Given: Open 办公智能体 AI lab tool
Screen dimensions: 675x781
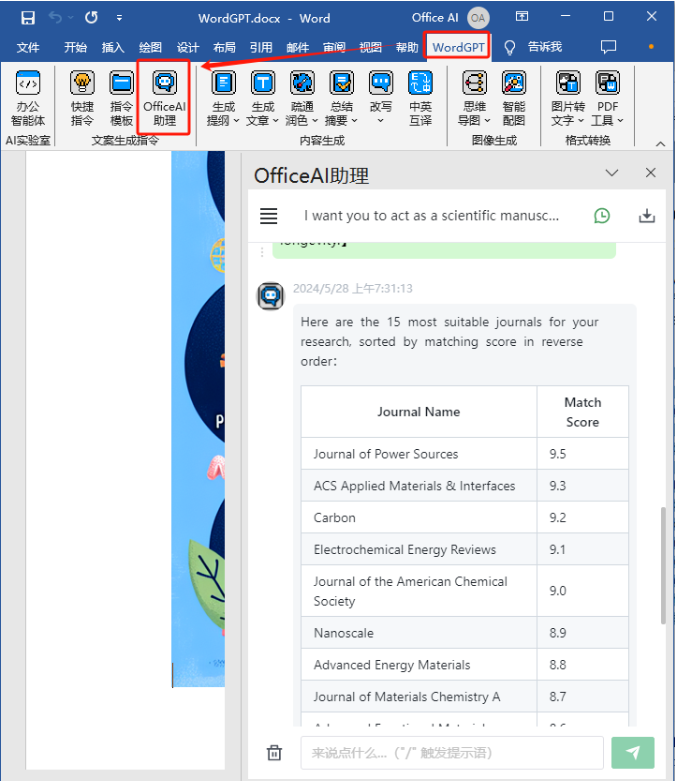Looking at the screenshot, I should pos(28,98).
